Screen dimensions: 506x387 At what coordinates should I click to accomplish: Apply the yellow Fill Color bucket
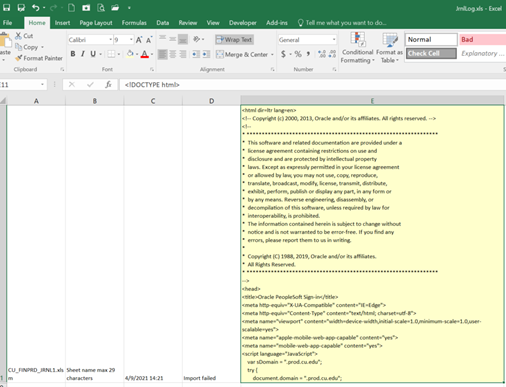[x=130, y=54]
